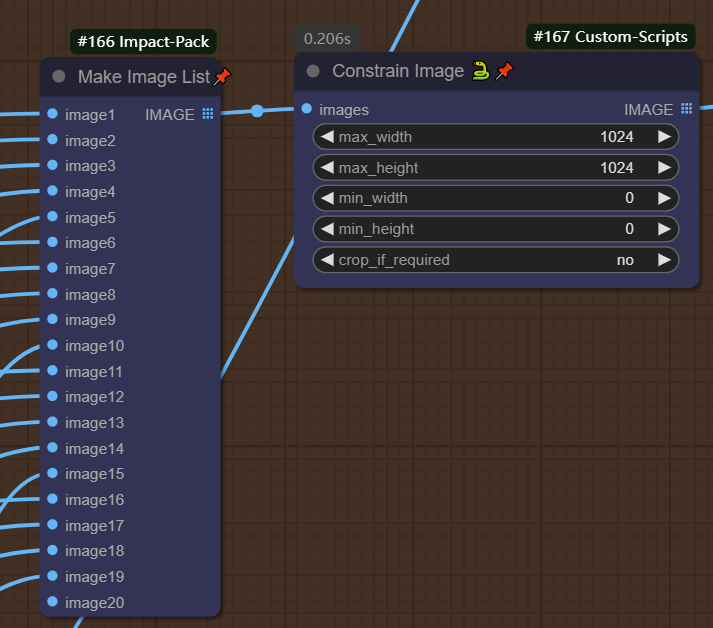713x628 pixels.
Task: Click the image1 input connector dot
Action: point(52,114)
